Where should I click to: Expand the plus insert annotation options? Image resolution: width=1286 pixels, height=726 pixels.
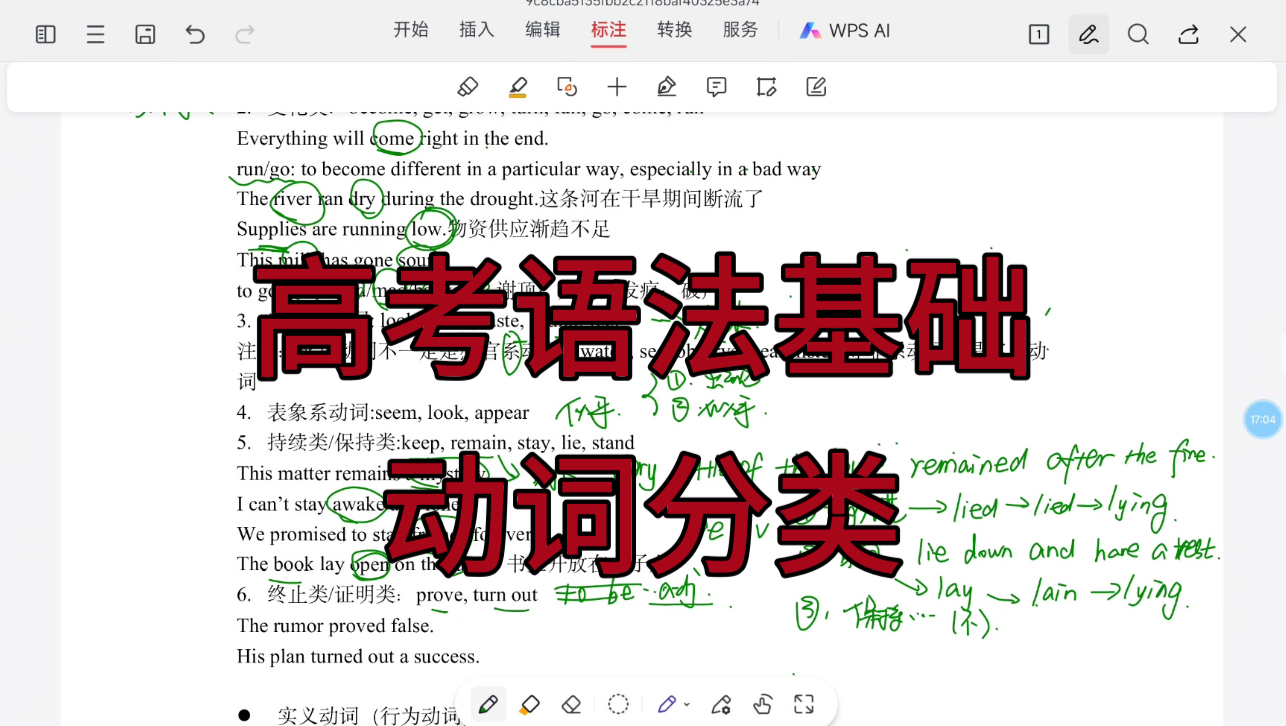coord(617,86)
